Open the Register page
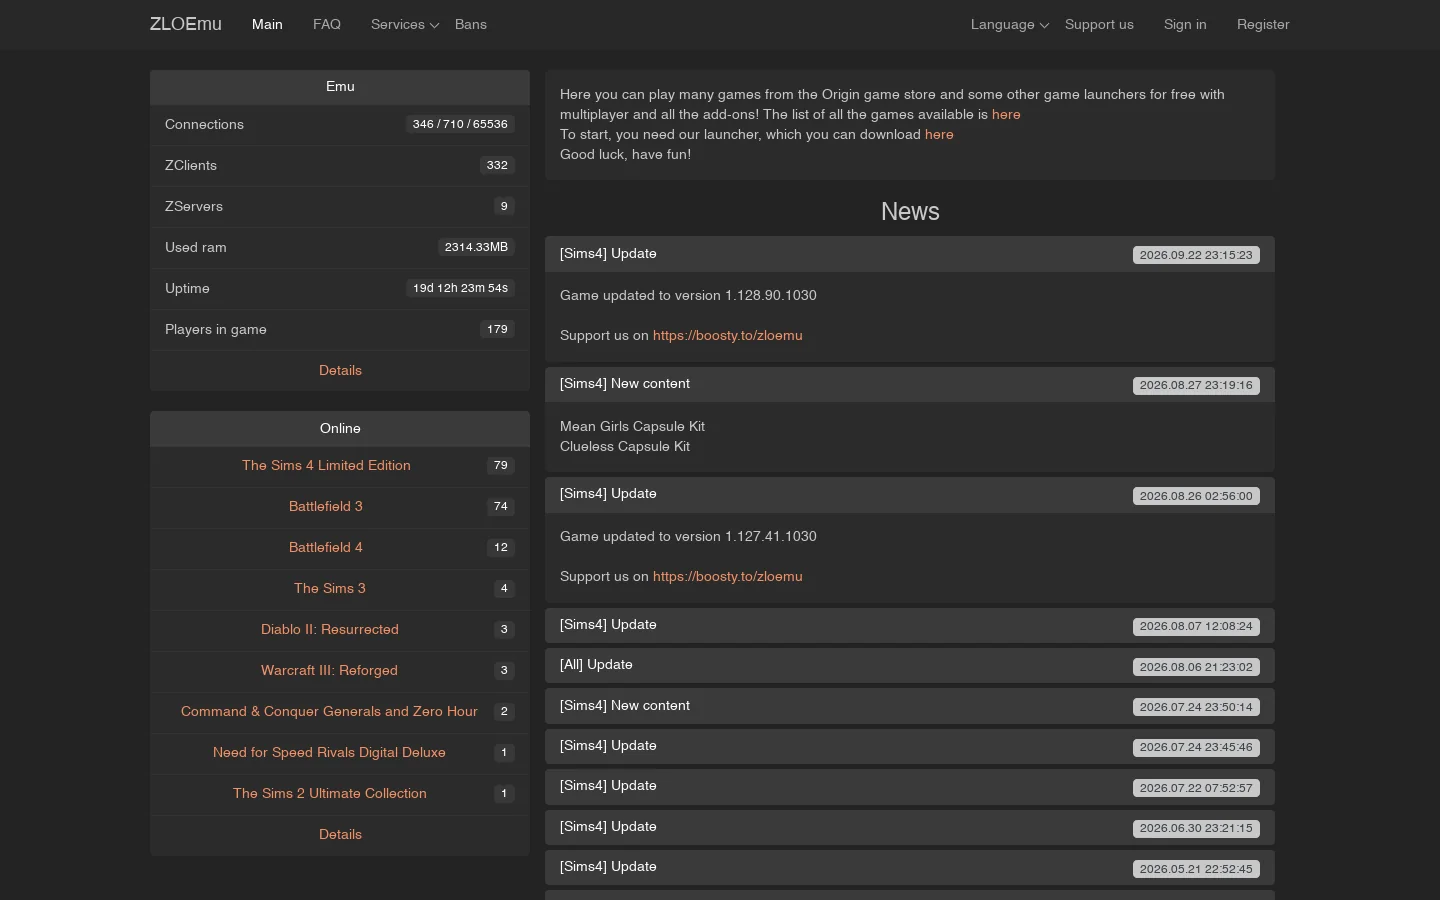1440x900 pixels. click(x=1263, y=24)
